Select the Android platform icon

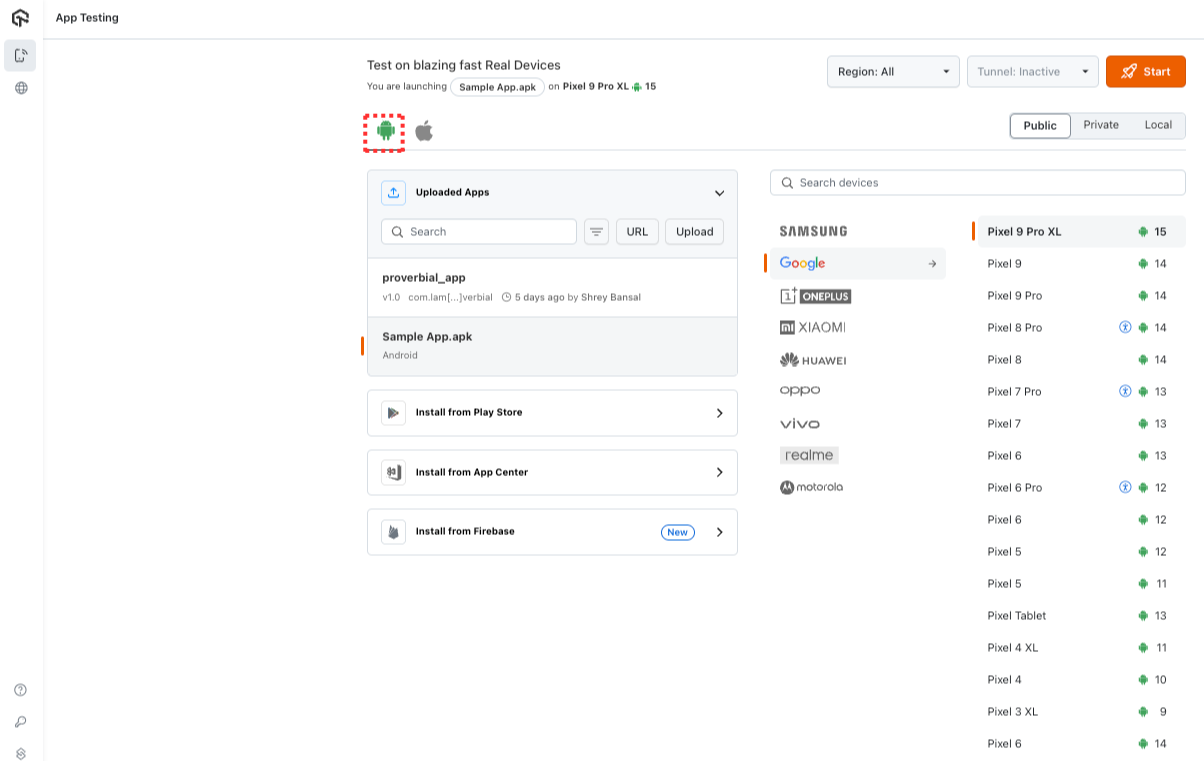point(385,130)
